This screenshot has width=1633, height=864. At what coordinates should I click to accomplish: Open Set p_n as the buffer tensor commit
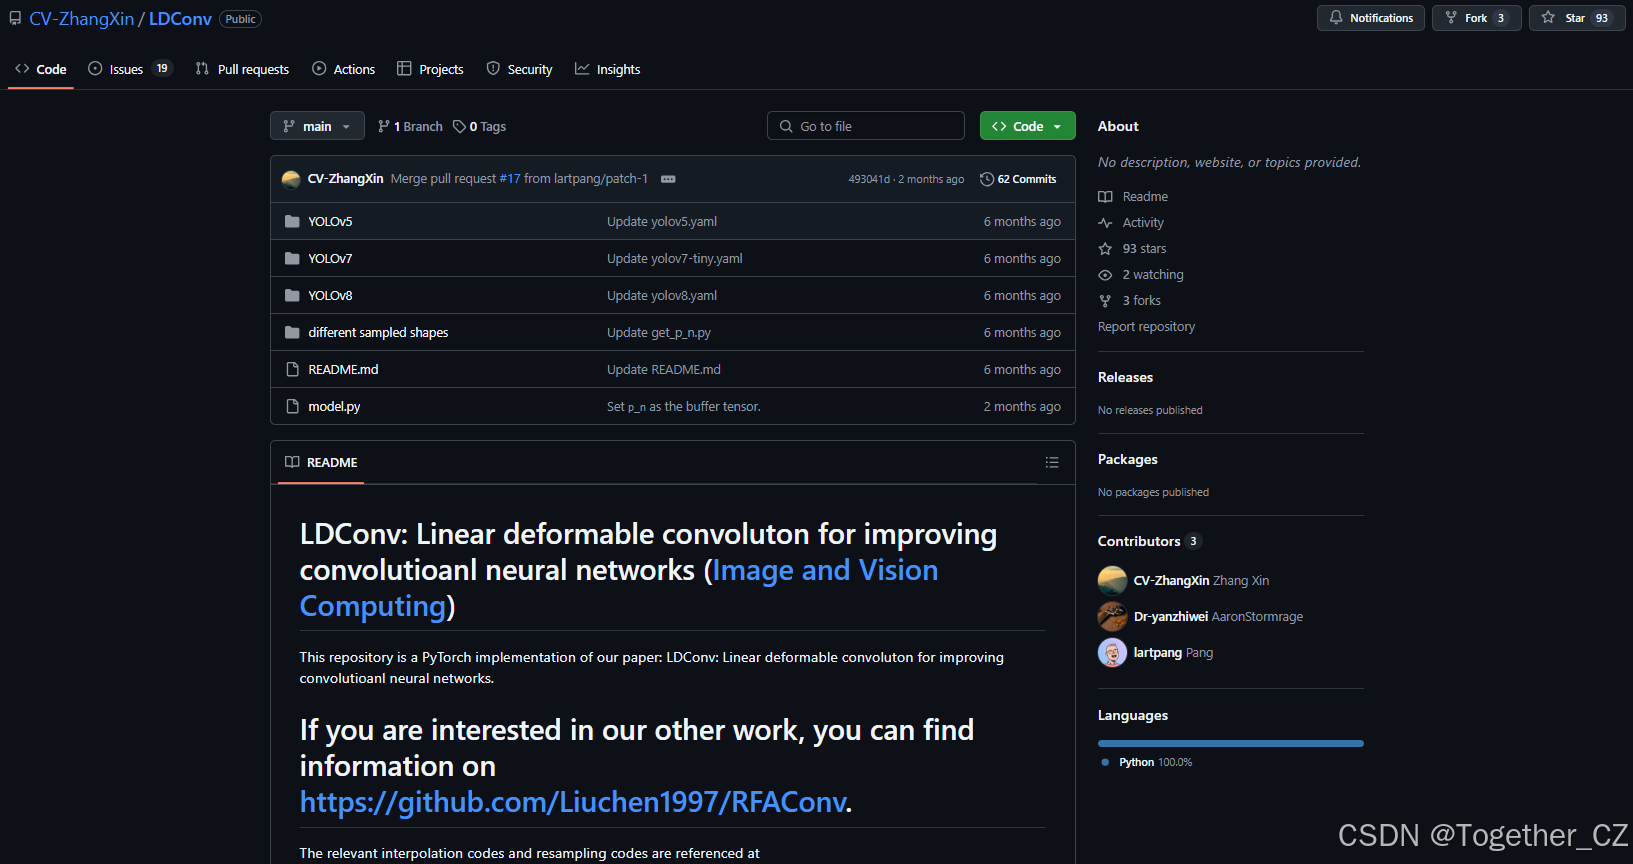pos(684,406)
